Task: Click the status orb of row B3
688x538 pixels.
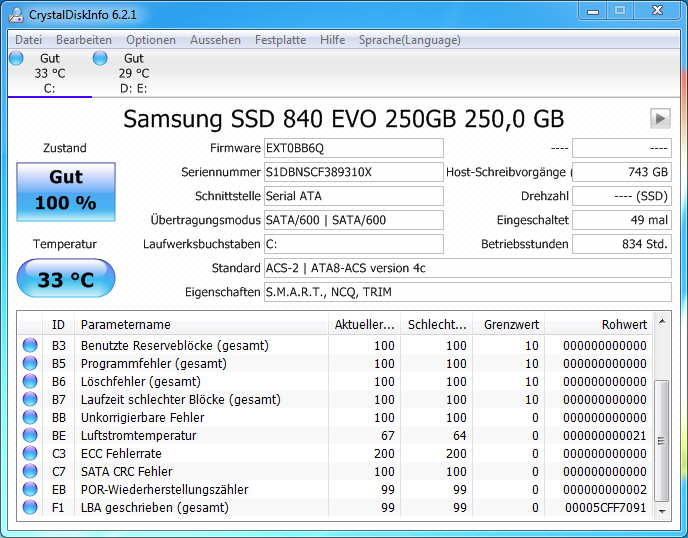Action: (x=30, y=345)
